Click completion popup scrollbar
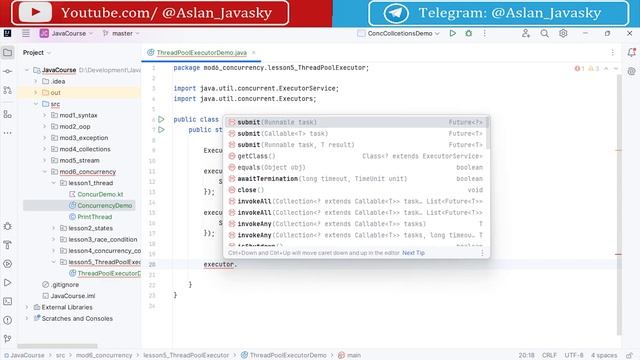 (488, 133)
